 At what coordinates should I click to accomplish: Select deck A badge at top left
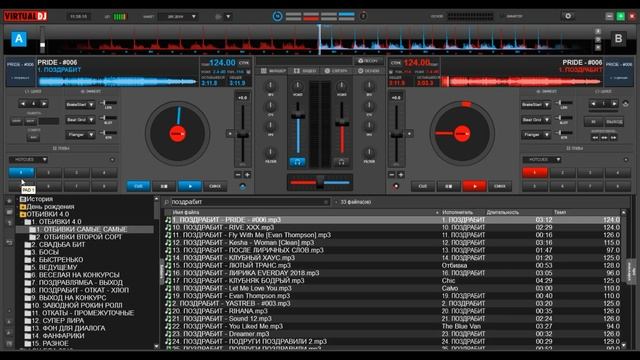point(19,39)
